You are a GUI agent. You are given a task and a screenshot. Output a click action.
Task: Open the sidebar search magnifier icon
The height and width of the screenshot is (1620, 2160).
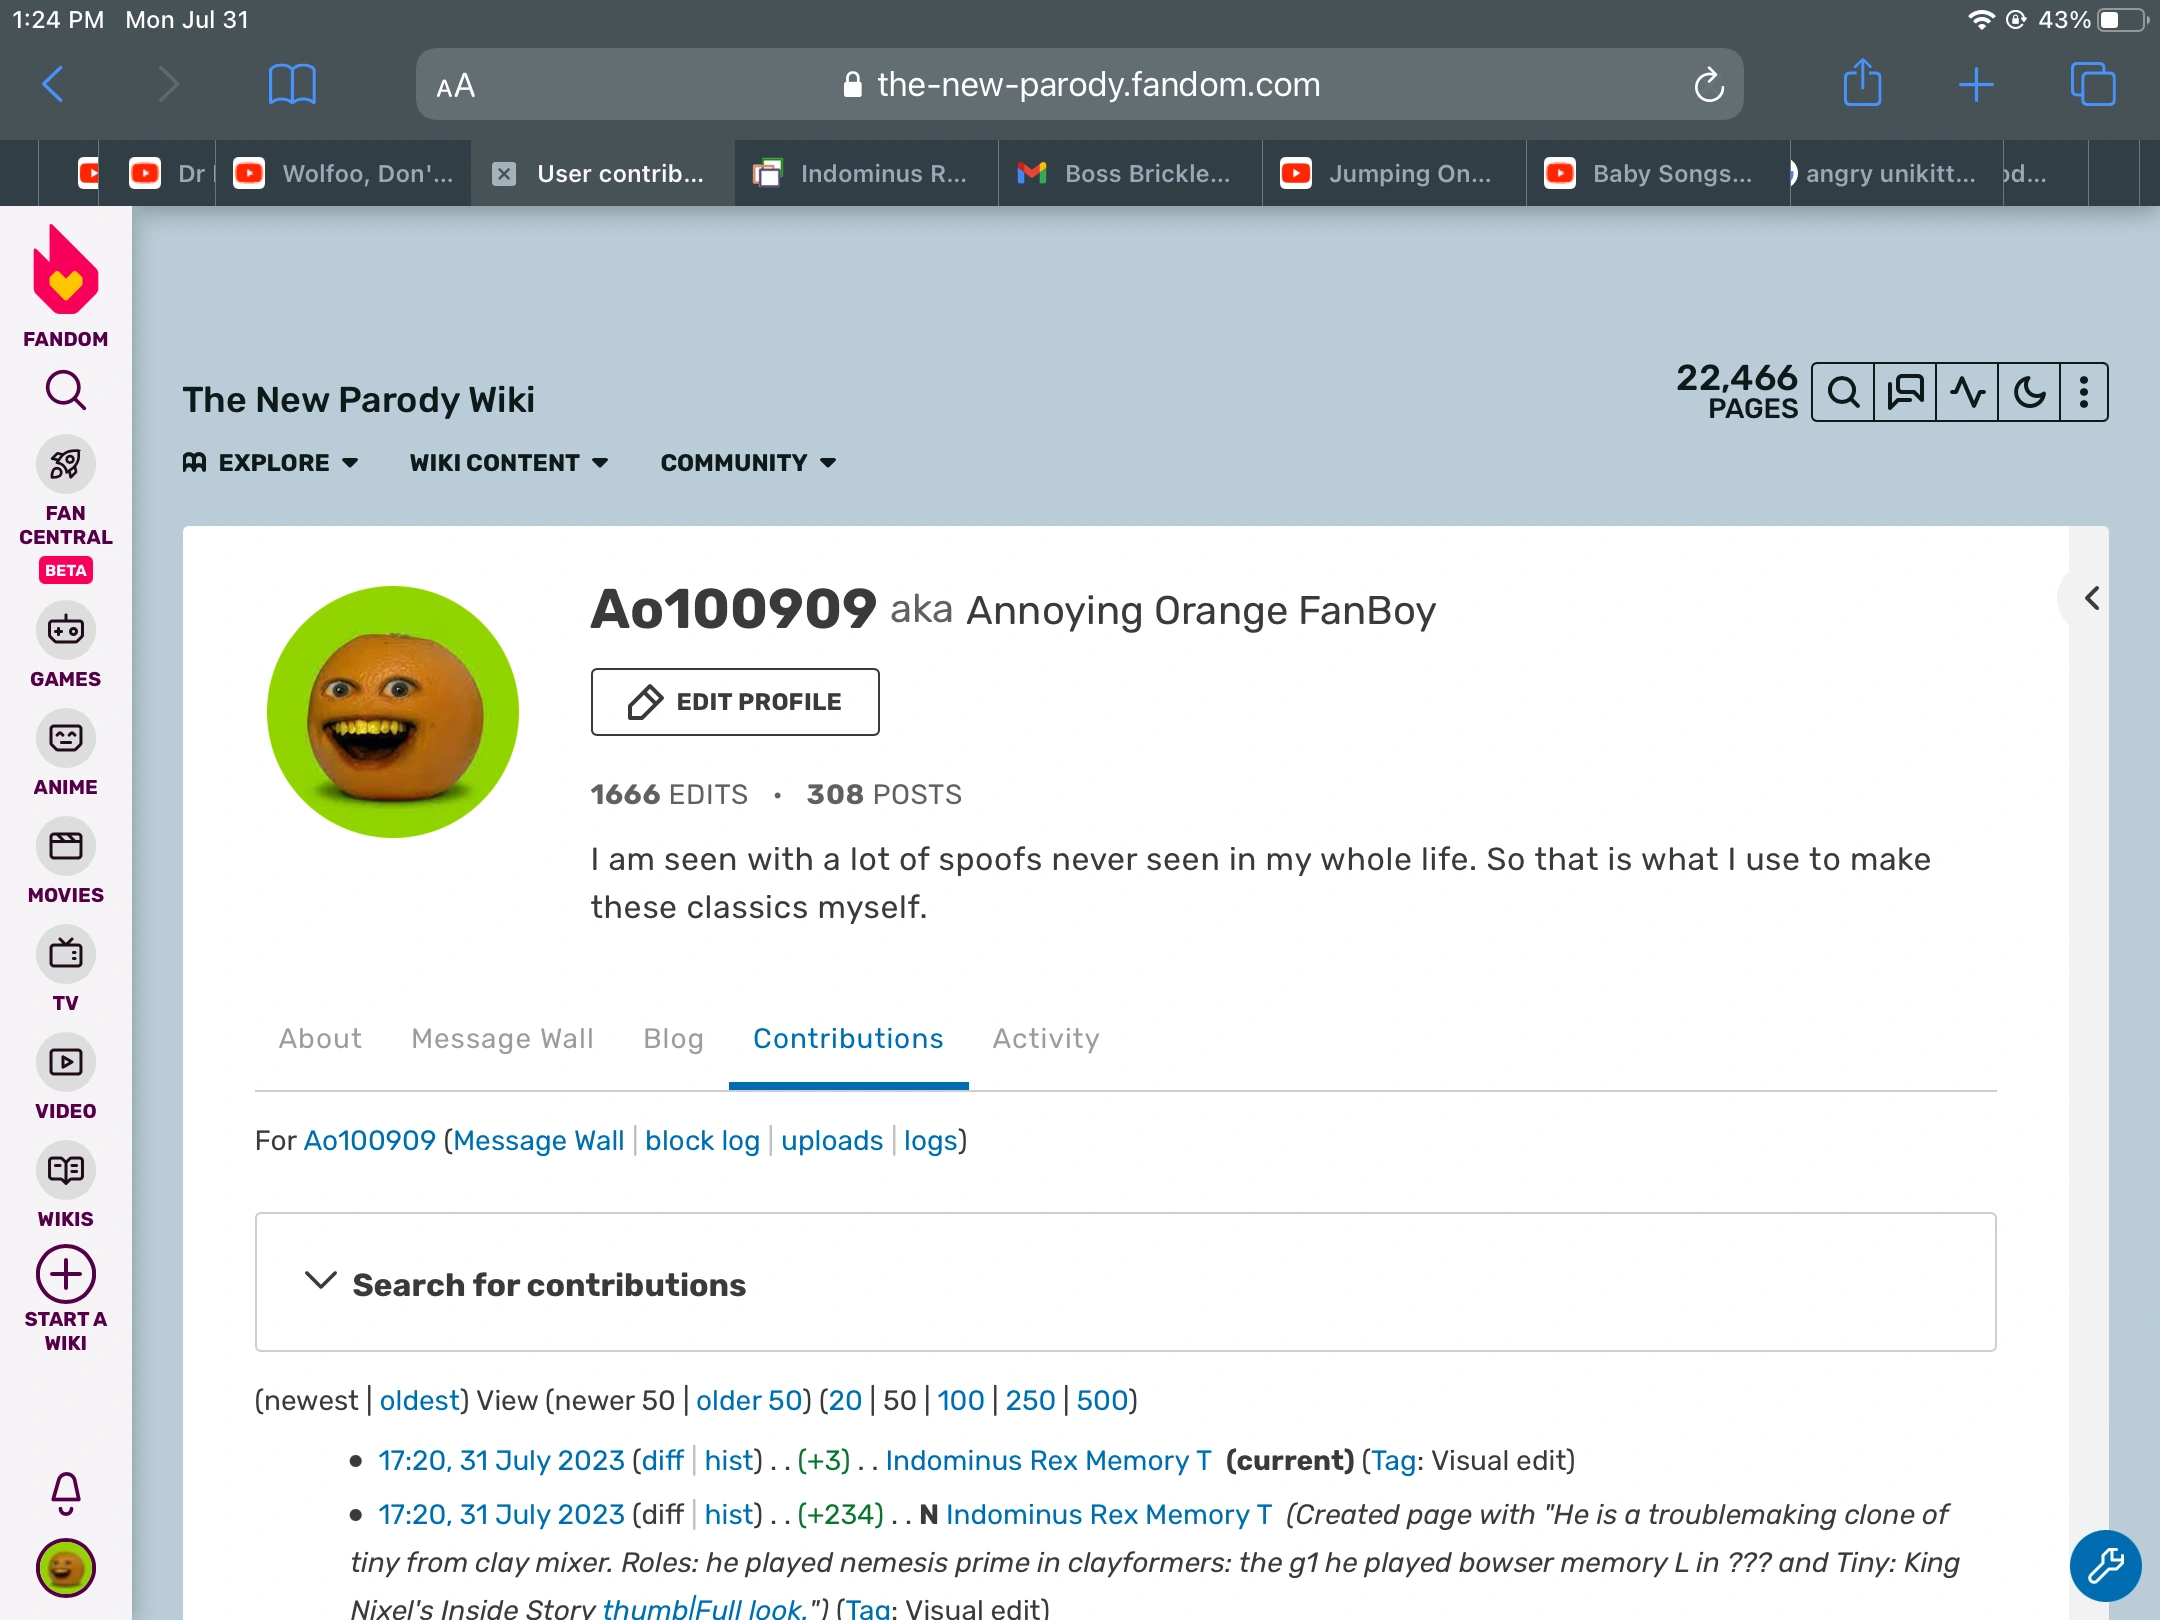pos(65,390)
